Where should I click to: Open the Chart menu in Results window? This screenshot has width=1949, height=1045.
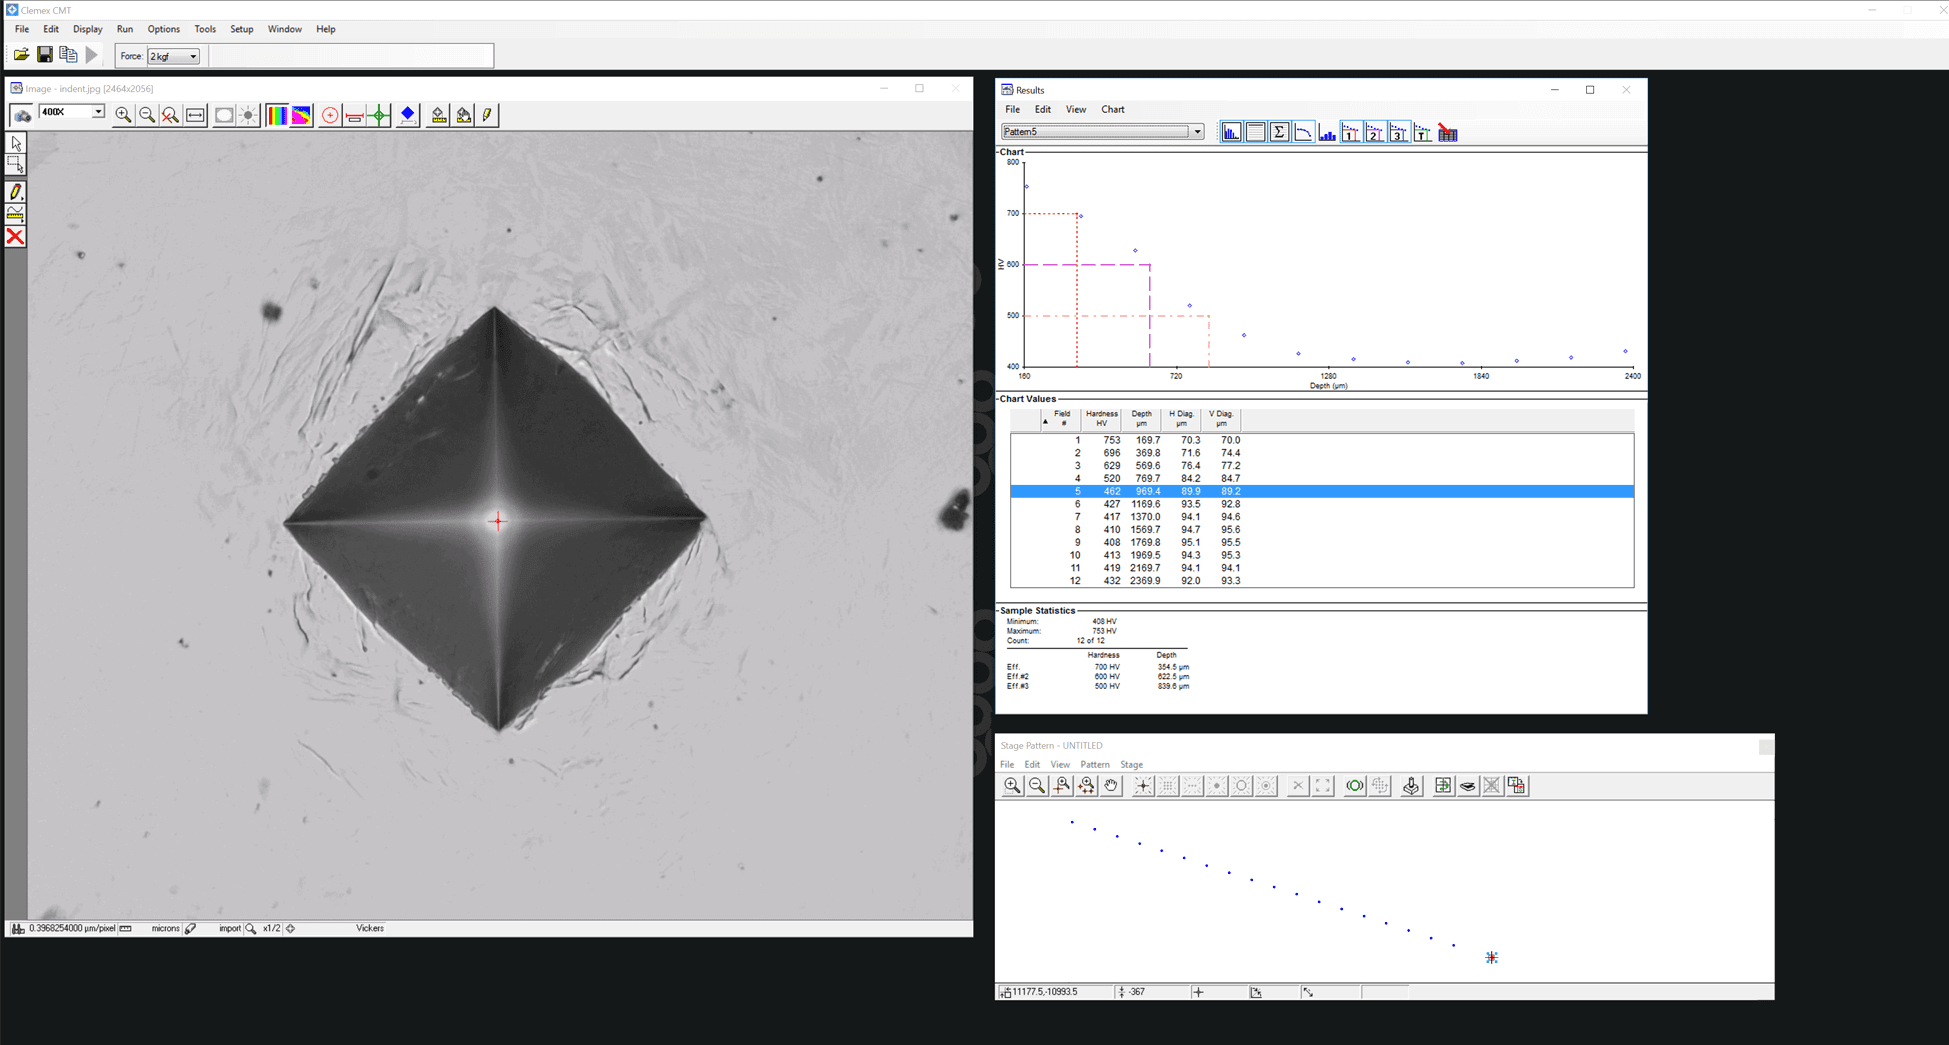pos(1112,109)
